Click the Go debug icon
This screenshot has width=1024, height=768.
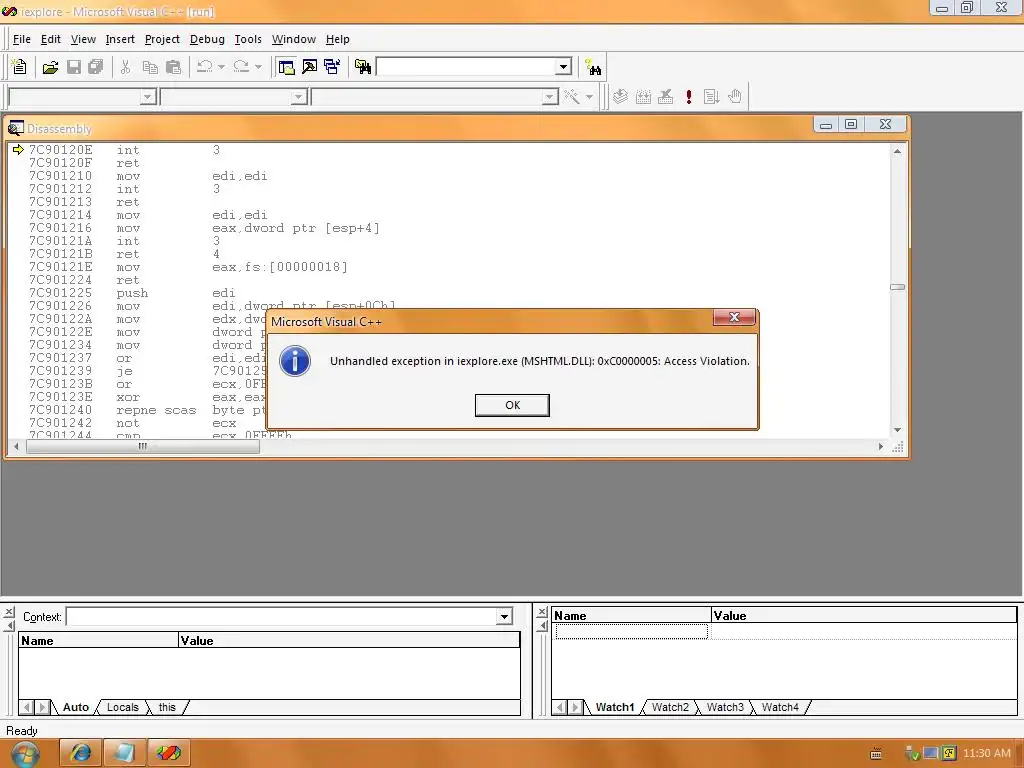[x=712, y=97]
